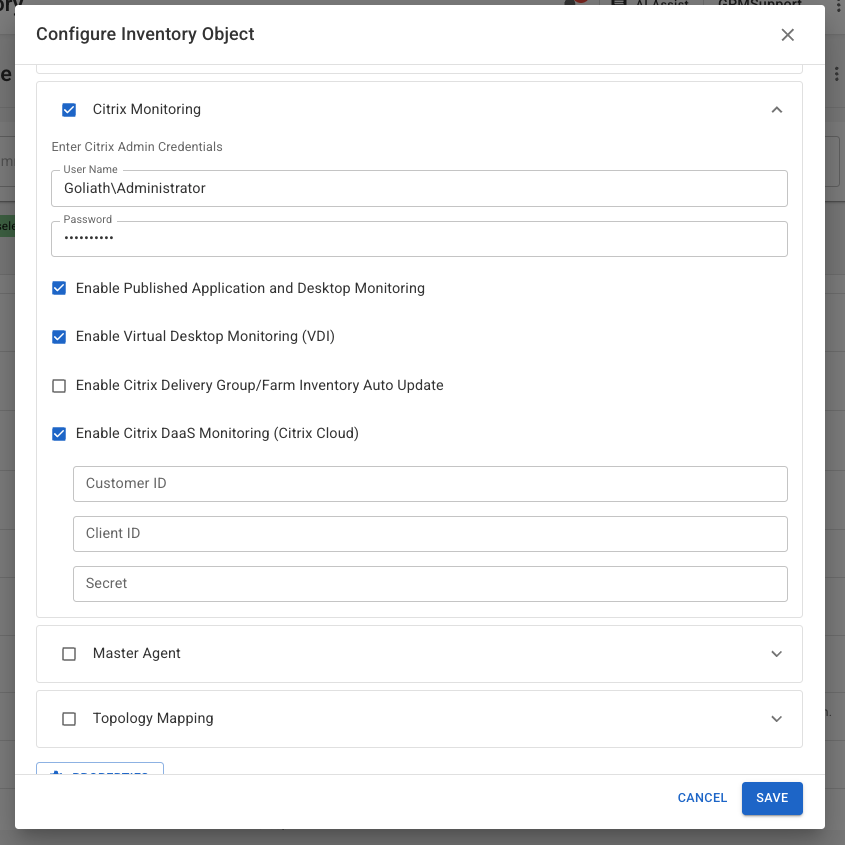
Task: Click the User Name field
Action: [x=419, y=189]
